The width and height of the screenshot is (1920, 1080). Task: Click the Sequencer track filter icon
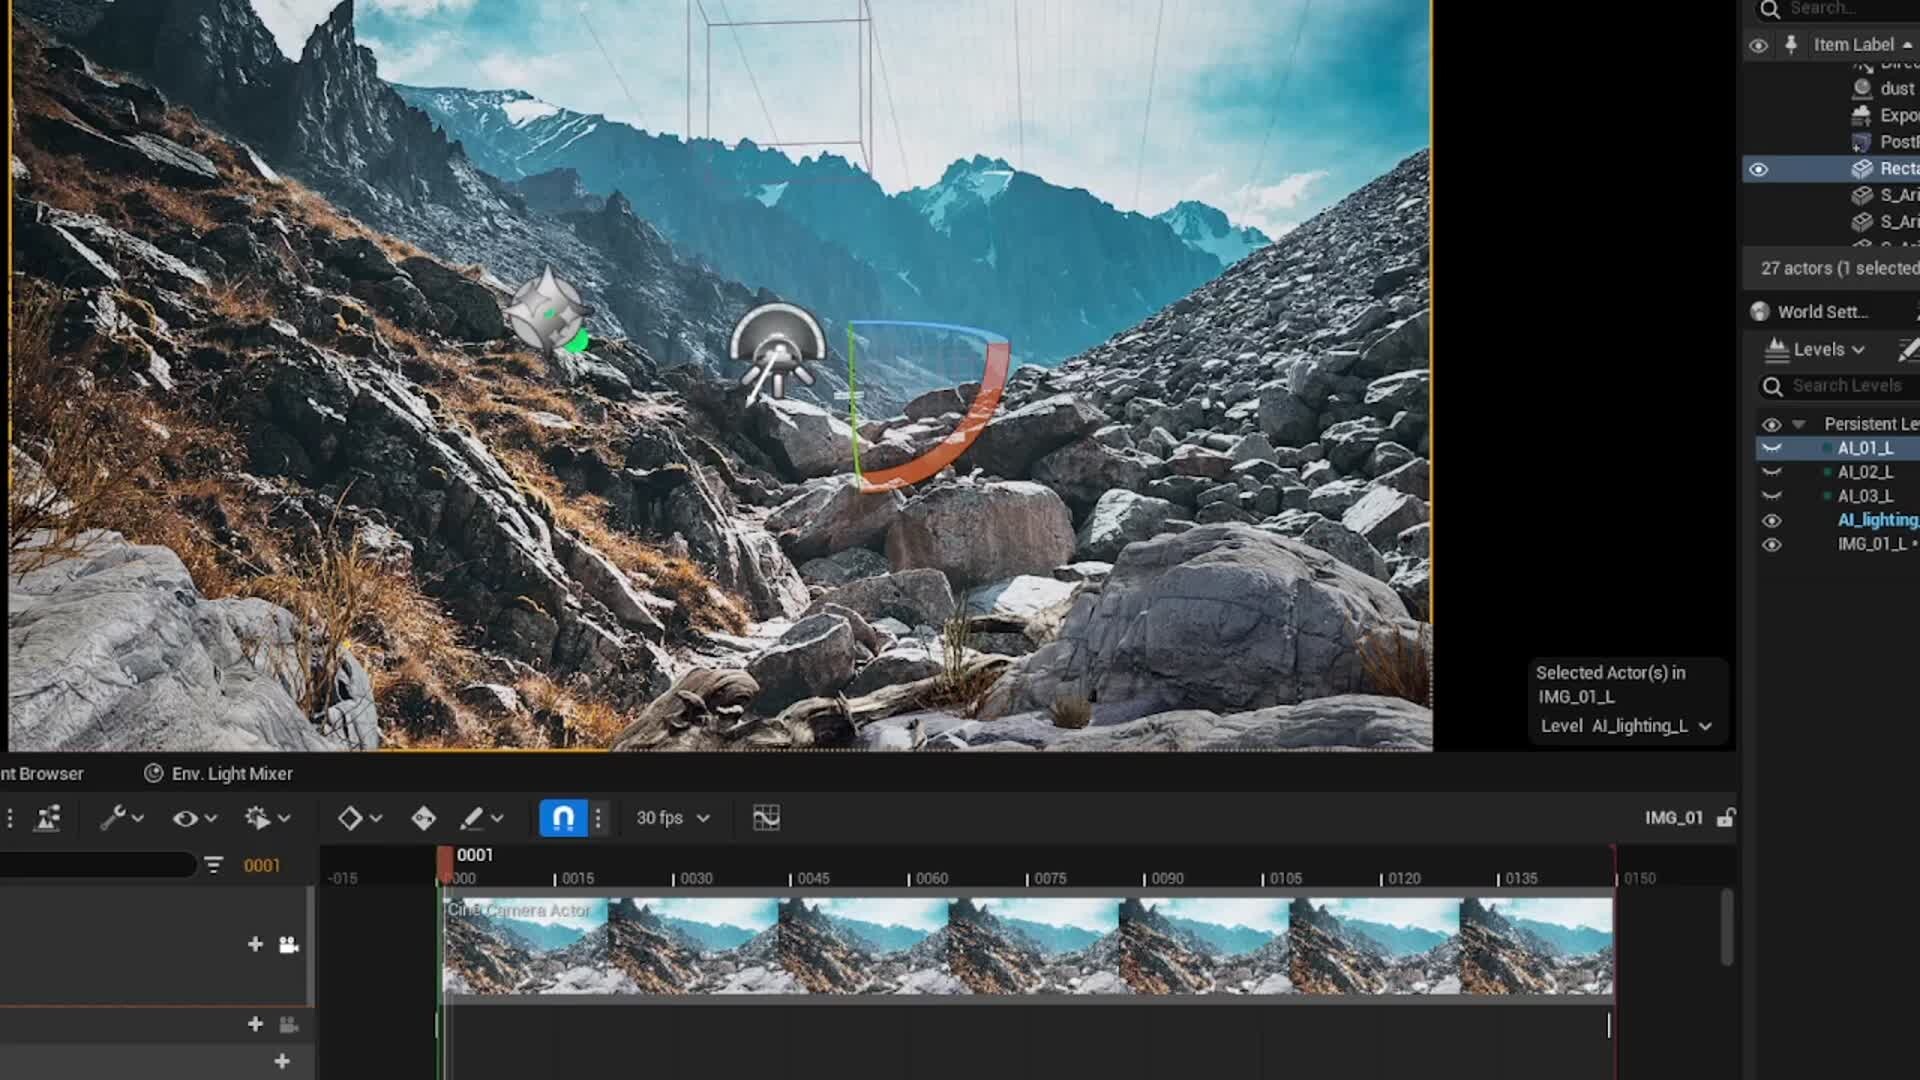pos(213,865)
